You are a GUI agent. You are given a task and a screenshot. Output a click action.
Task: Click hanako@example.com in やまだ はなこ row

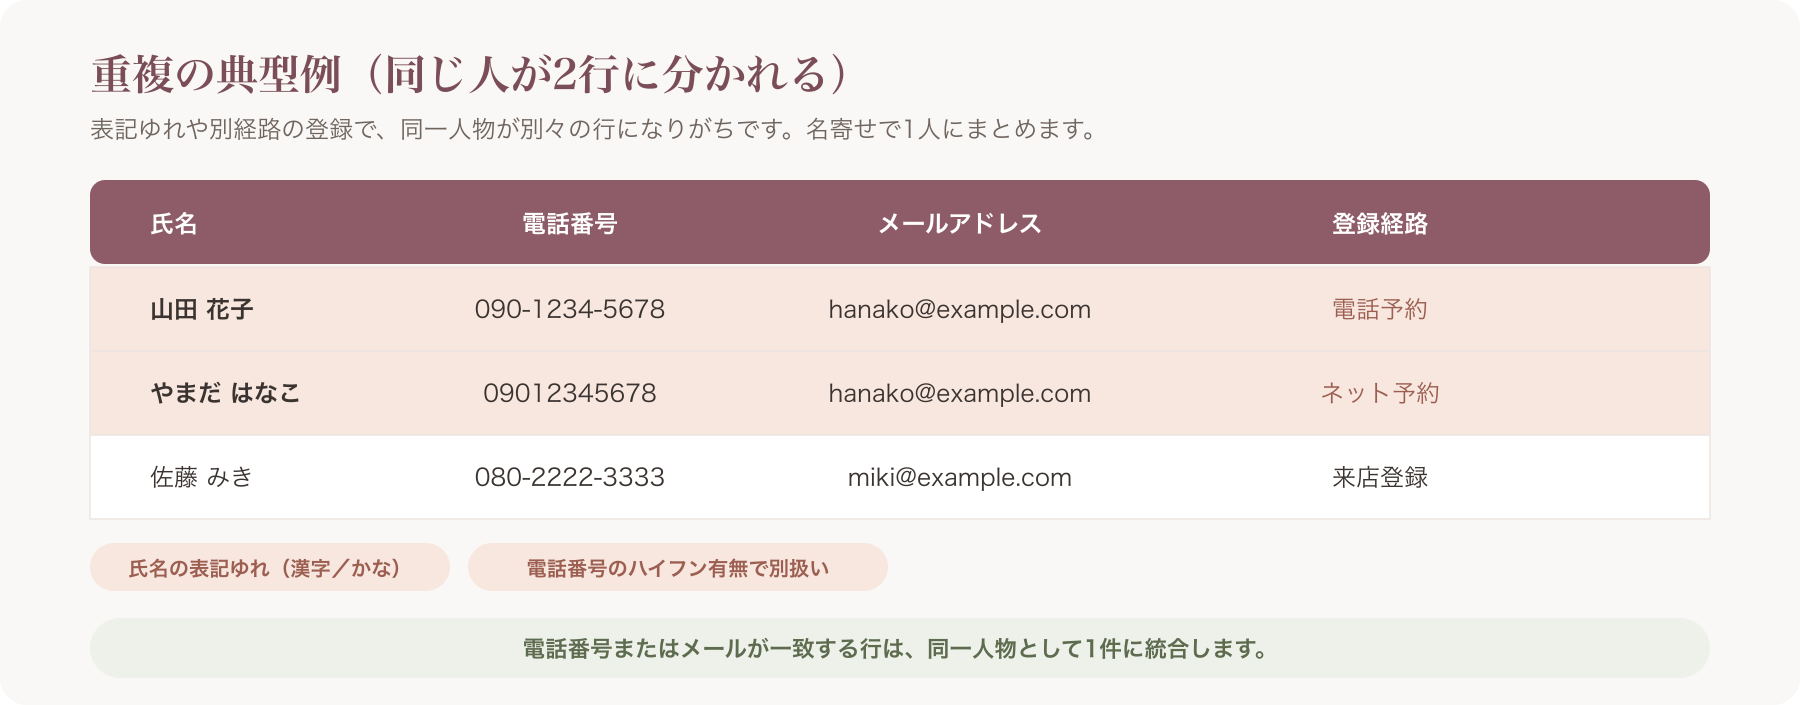click(960, 394)
